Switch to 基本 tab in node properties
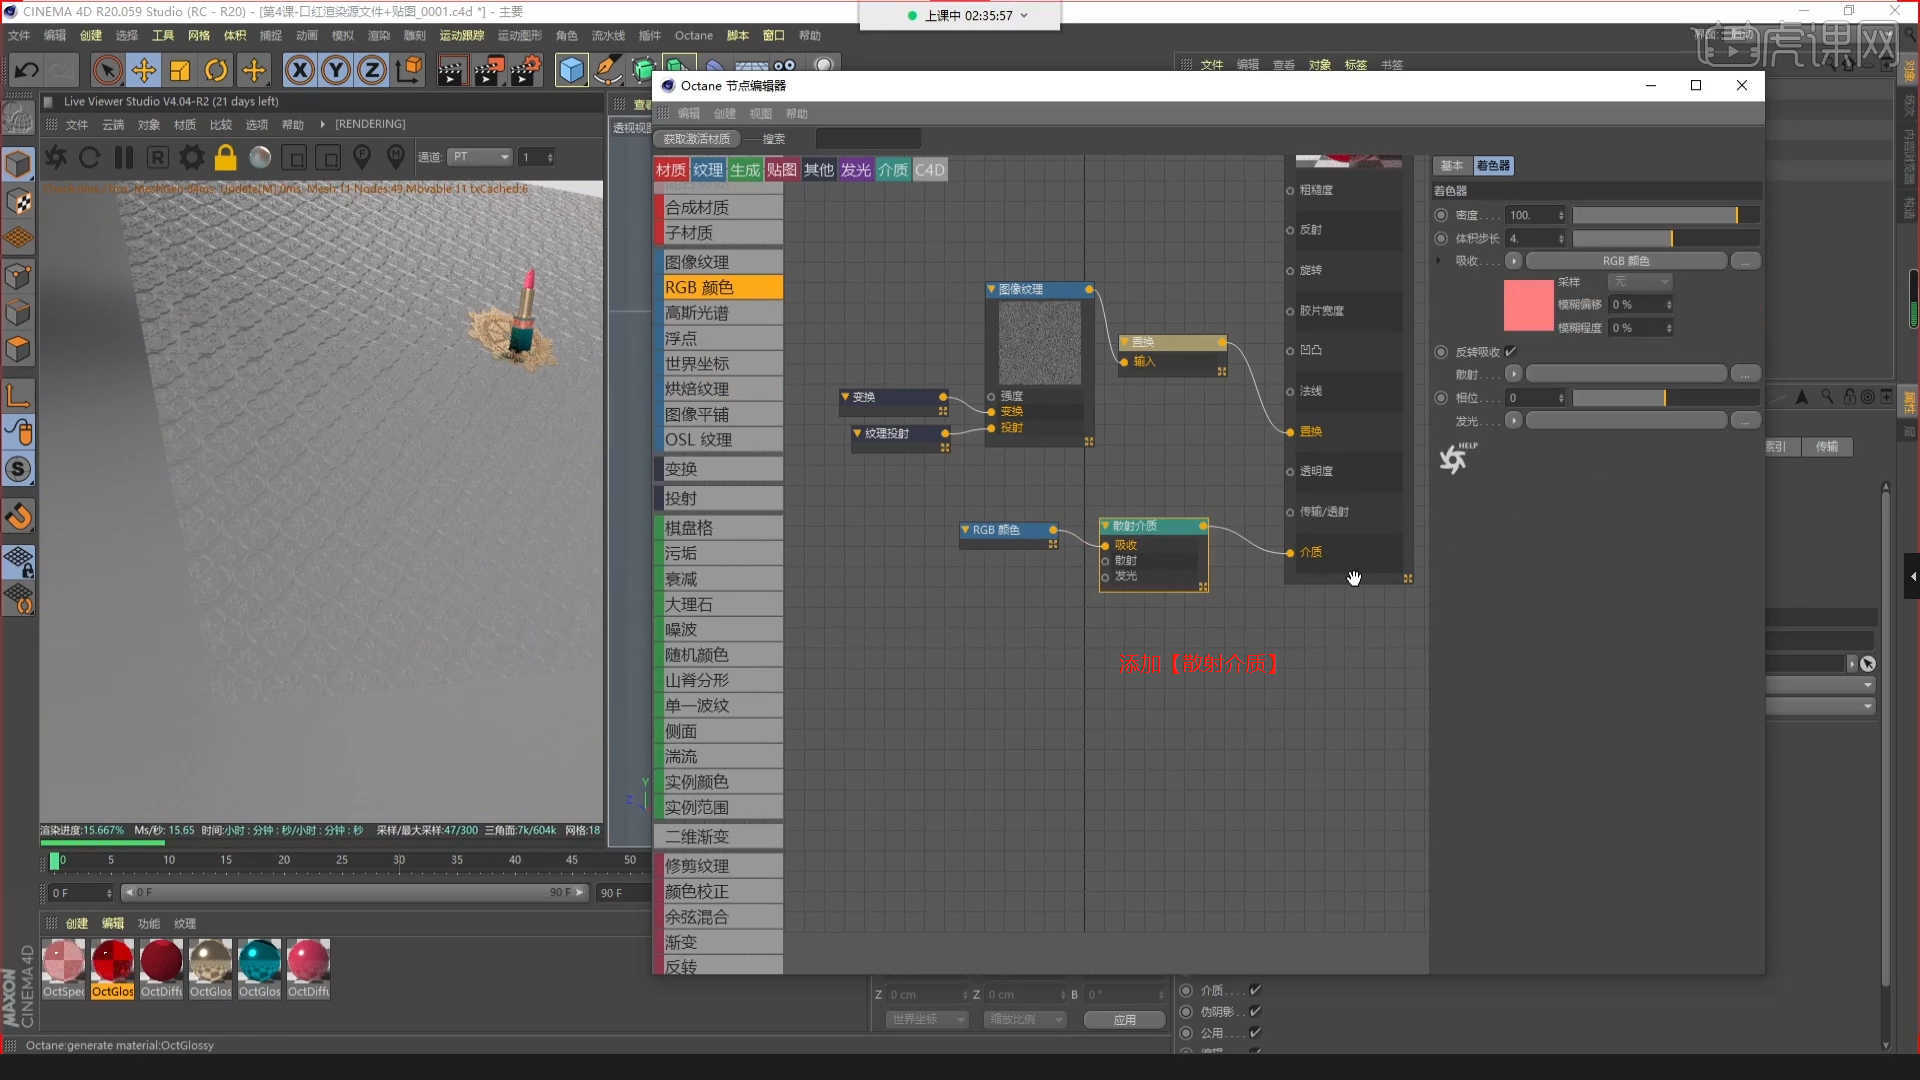This screenshot has height=1080, width=1920. coord(1452,166)
